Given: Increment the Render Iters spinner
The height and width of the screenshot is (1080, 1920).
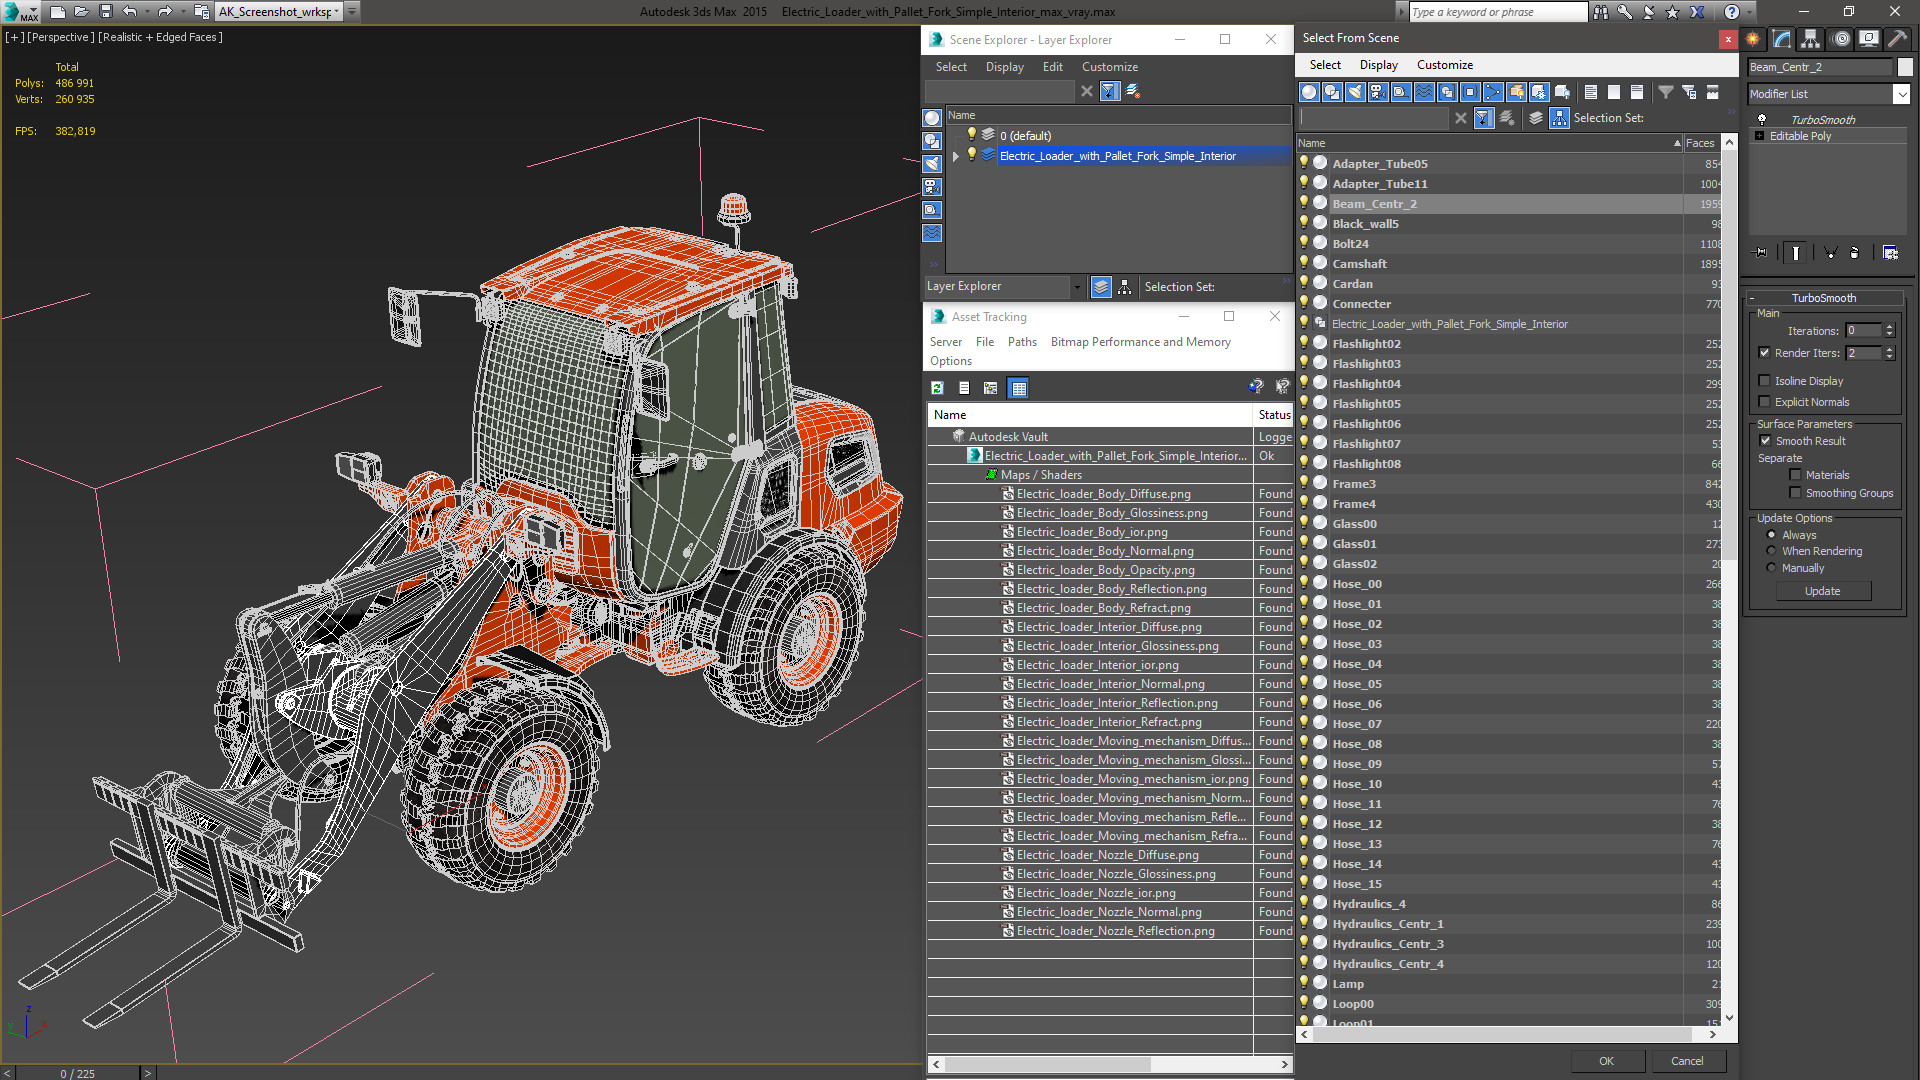Looking at the screenshot, I should 1889,349.
